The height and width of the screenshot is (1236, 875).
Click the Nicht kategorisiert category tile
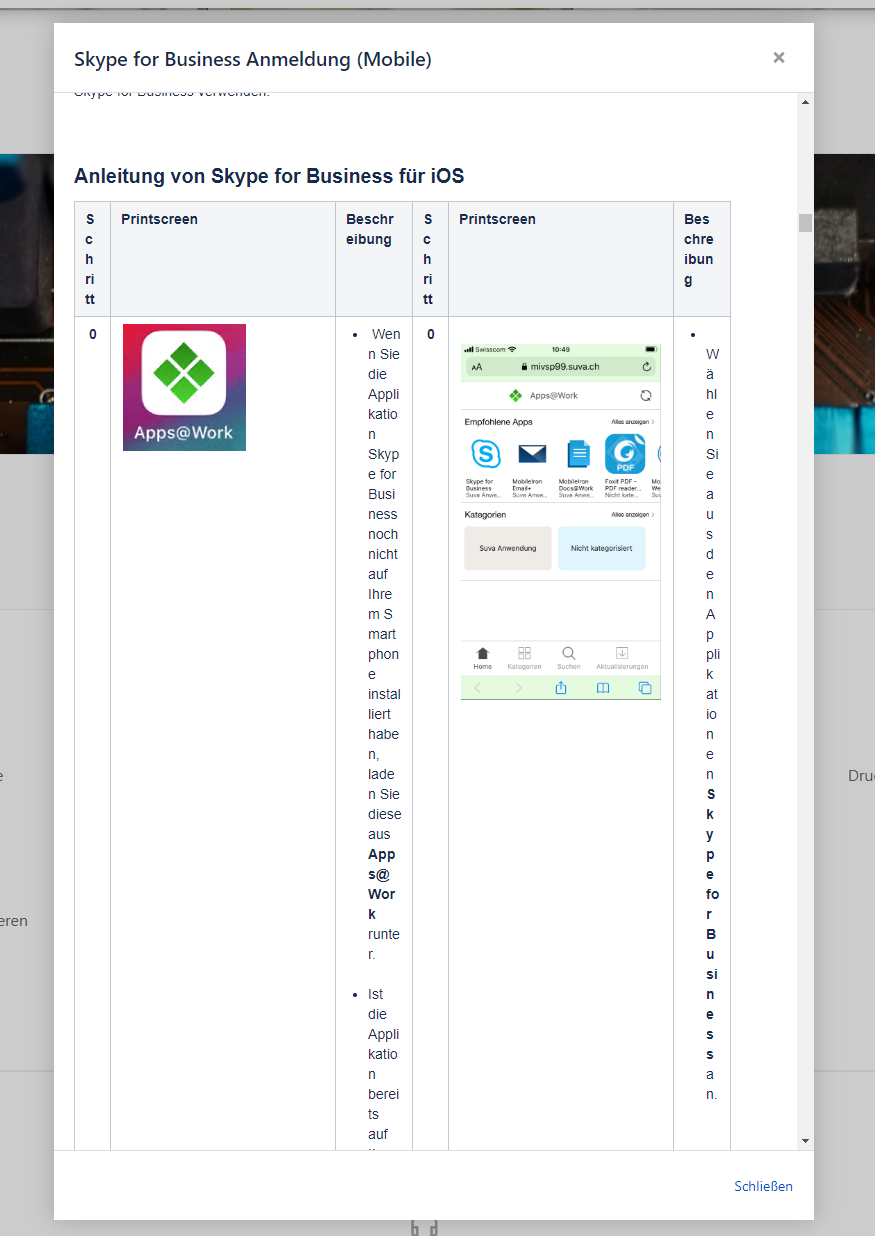[x=602, y=548]
